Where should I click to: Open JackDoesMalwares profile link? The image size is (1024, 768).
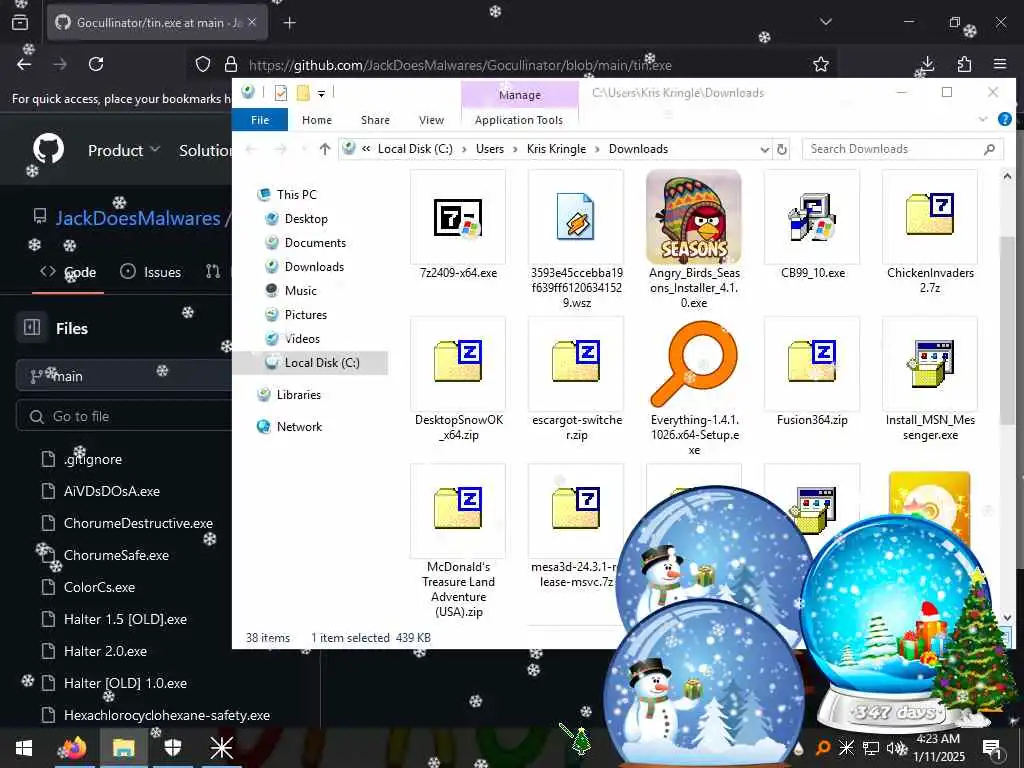[x=138, y=218]
